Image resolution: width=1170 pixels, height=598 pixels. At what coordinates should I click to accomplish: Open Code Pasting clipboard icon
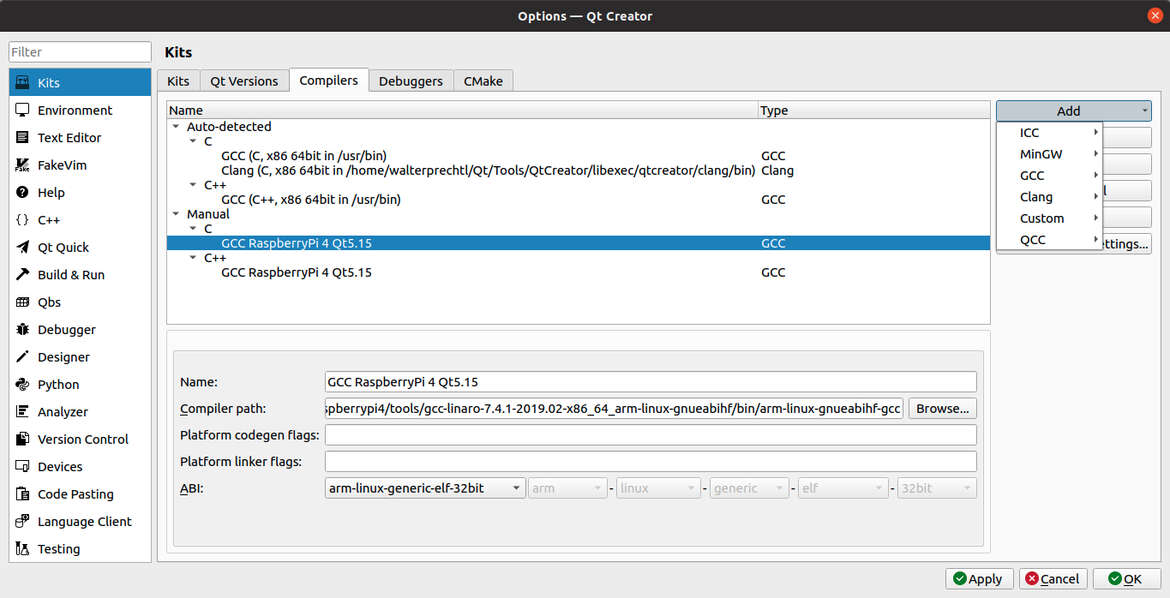(22, 494)
